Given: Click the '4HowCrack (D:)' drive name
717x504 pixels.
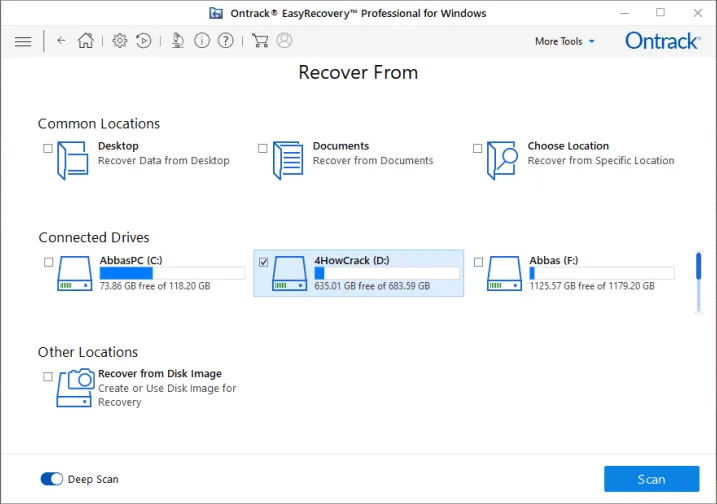Looking at the screenshot, I should tap(352, 260).
